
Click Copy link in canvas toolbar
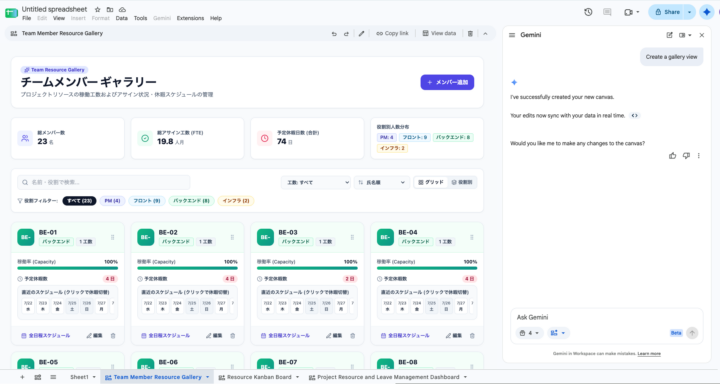click(x=392, y=34)
